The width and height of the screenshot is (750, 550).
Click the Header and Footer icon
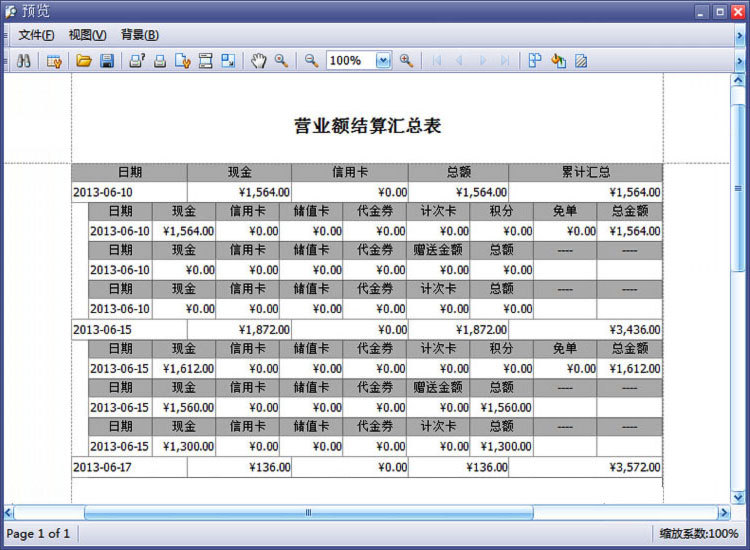pyautogui.click(x=206, y=61)
